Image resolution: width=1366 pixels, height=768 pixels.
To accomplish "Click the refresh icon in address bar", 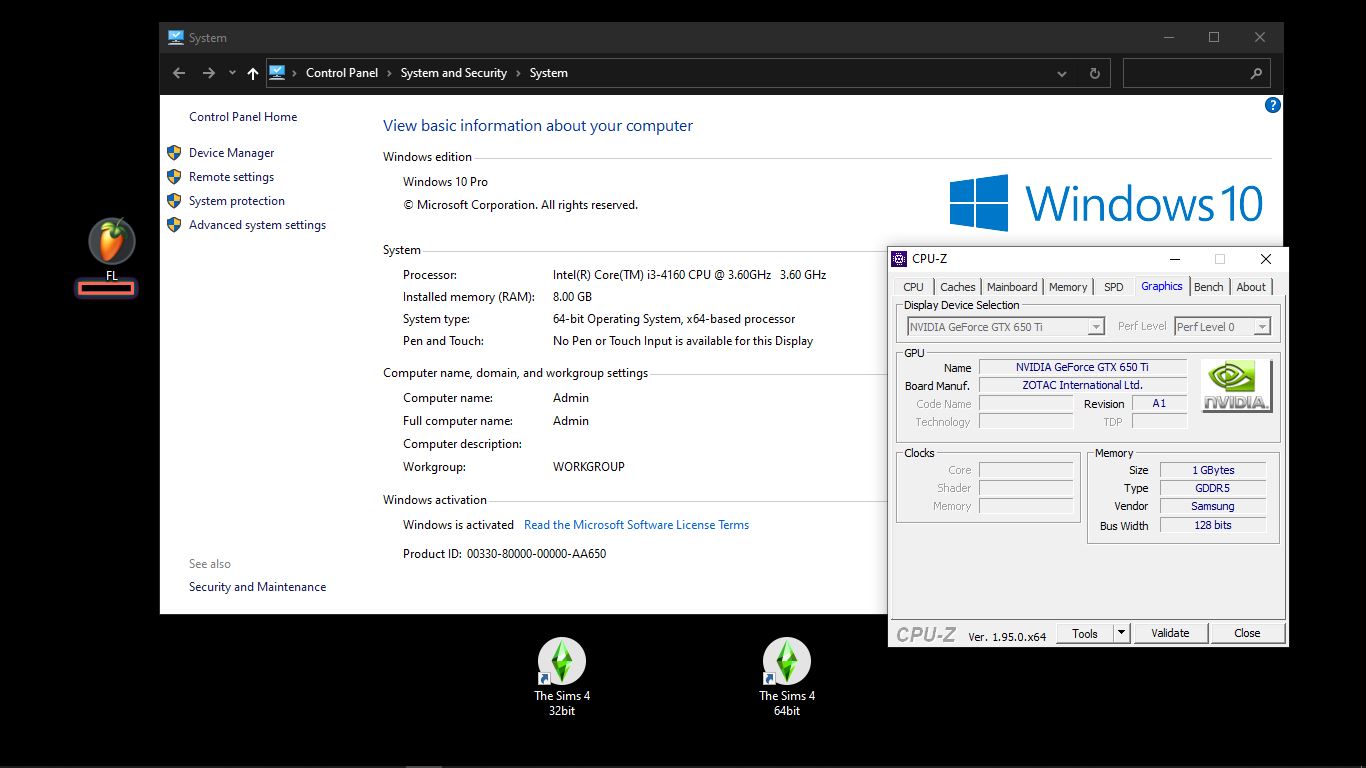I will pyautogui.click(x=1094, y=73).
